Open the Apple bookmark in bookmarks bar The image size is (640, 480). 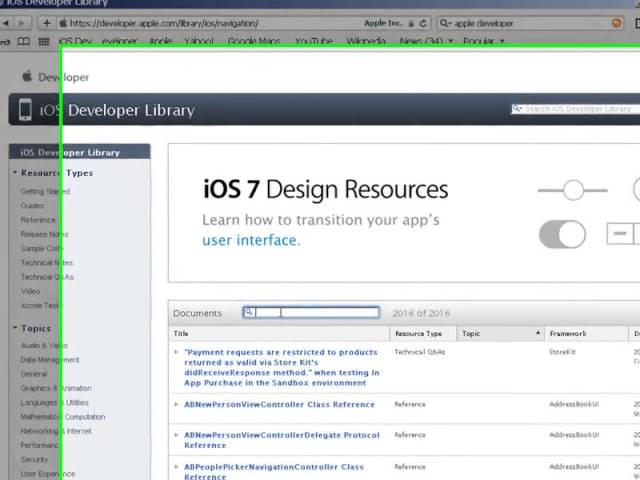tap(160, 41)
